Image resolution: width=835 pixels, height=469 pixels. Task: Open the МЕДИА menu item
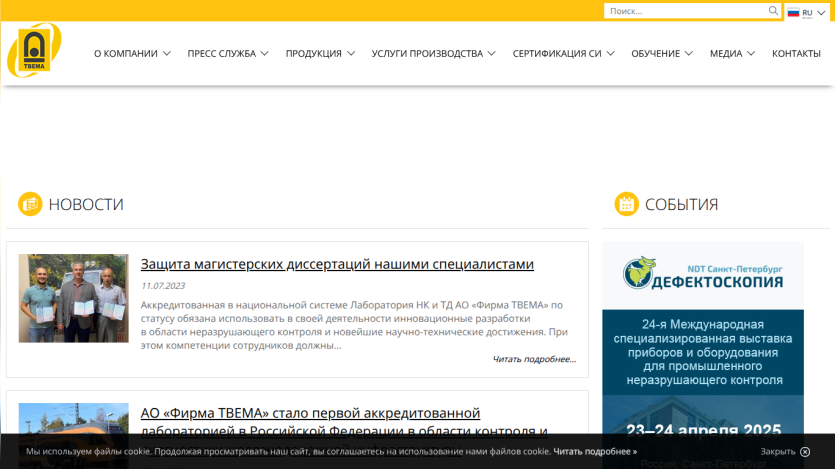click(726, 53)
